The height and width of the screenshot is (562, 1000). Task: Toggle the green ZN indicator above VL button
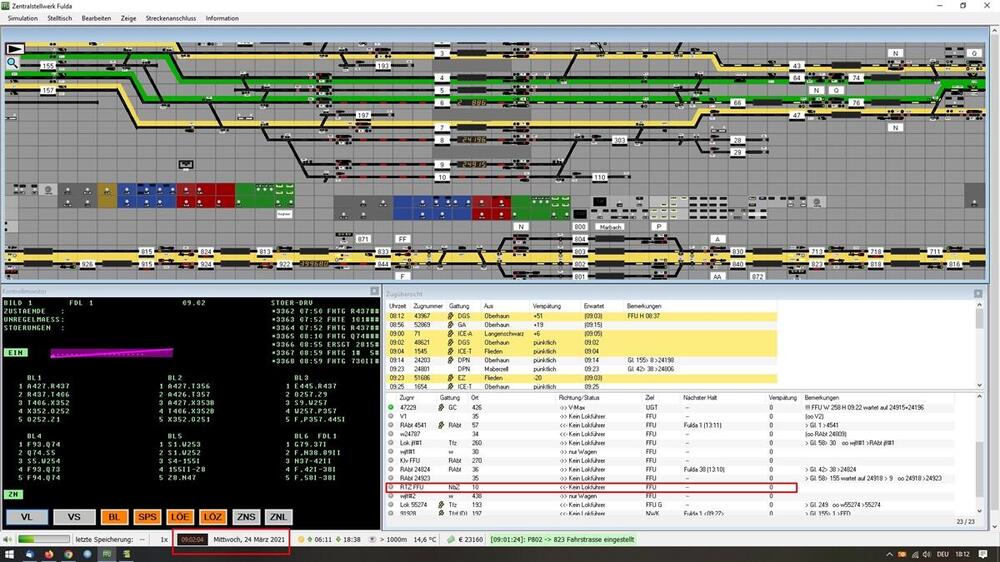tap(13, 494)
